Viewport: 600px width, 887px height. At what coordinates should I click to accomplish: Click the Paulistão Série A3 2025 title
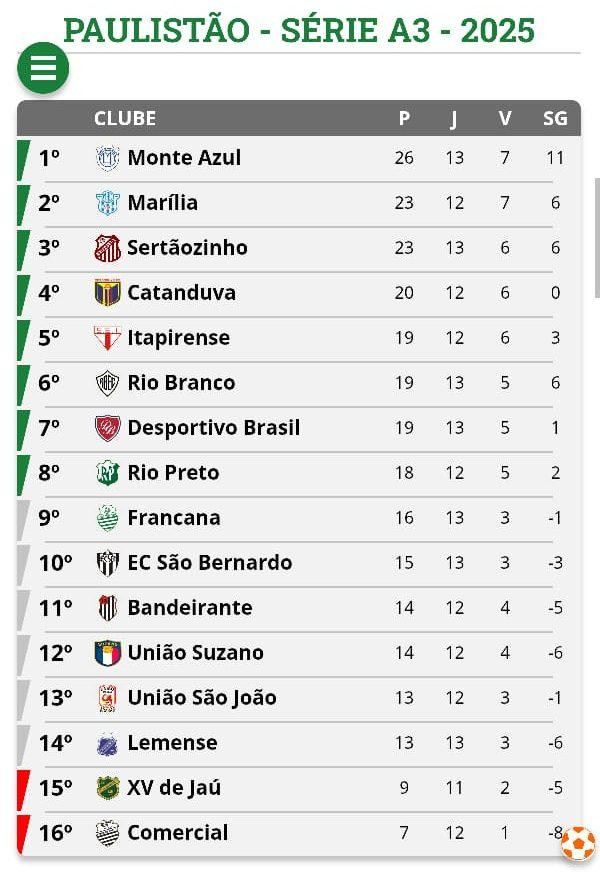point(299,31)
